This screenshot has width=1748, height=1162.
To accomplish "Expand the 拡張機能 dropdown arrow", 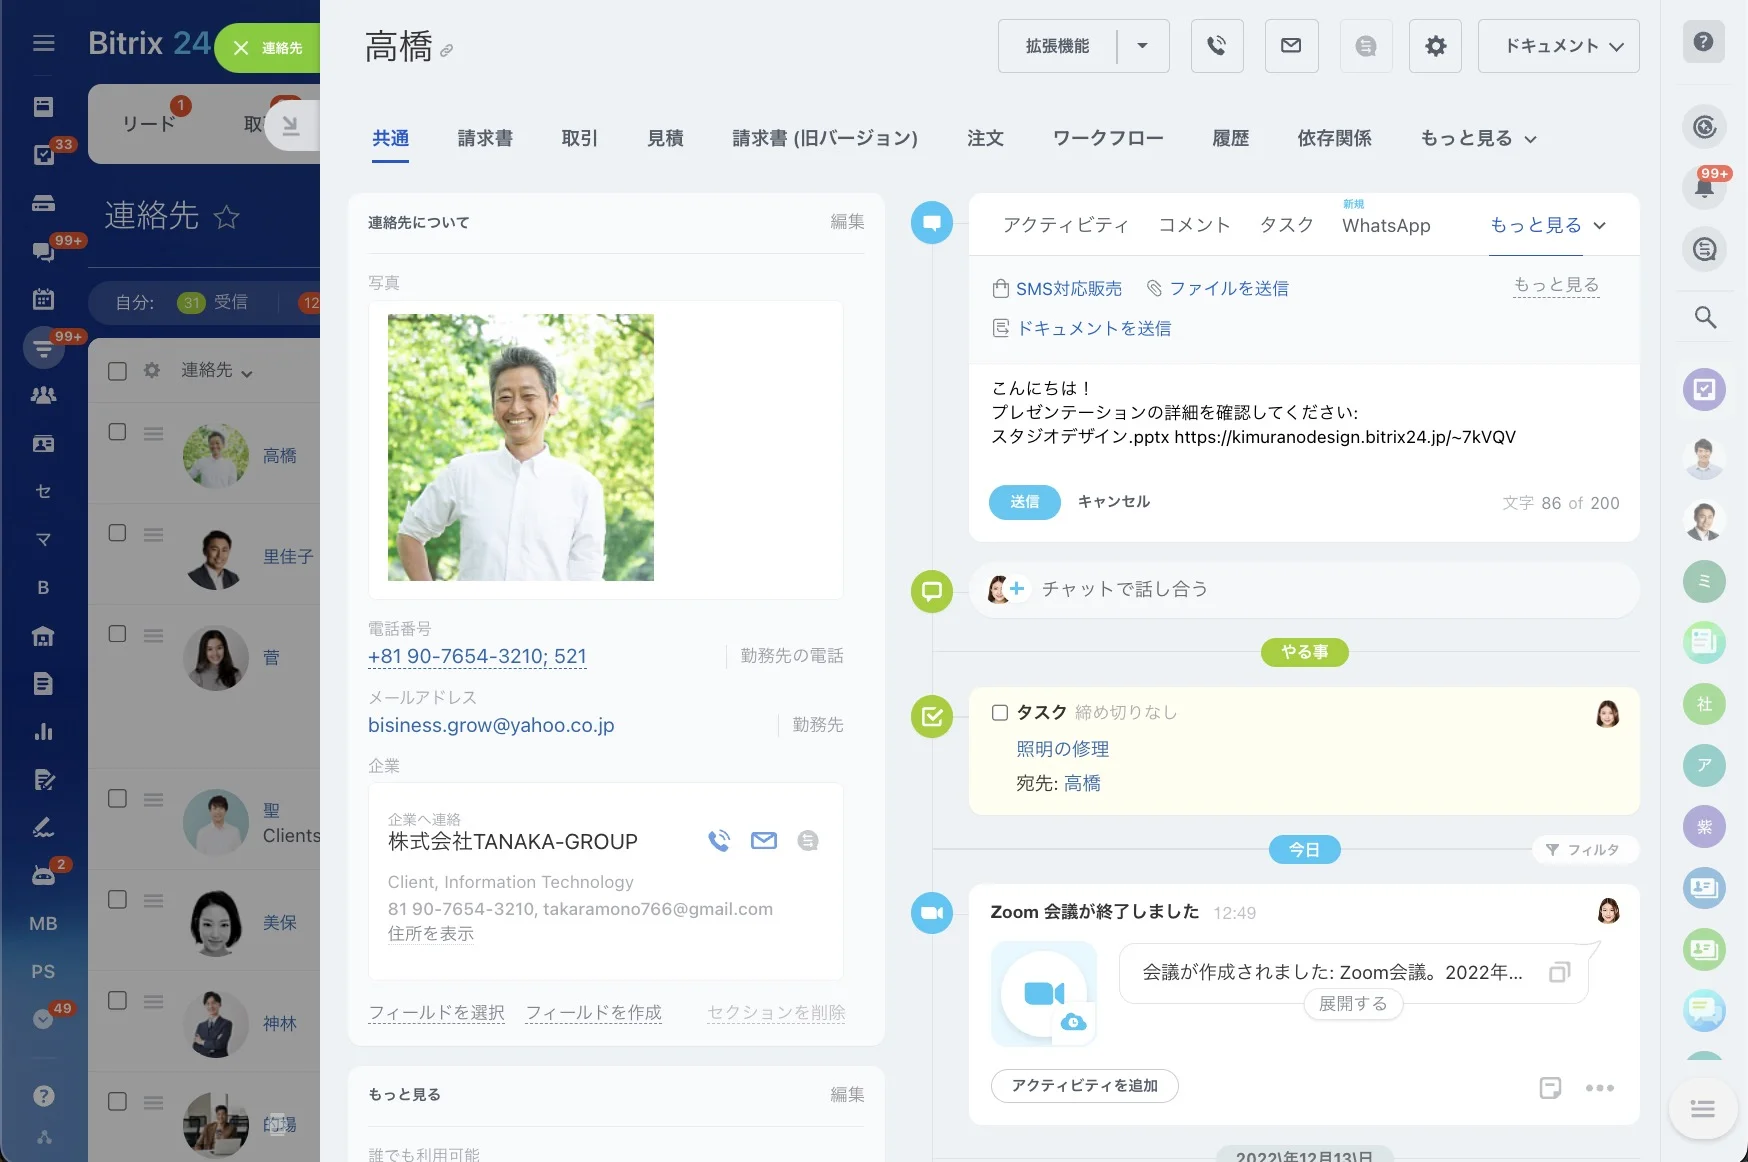I will [x=1142, y=46].
